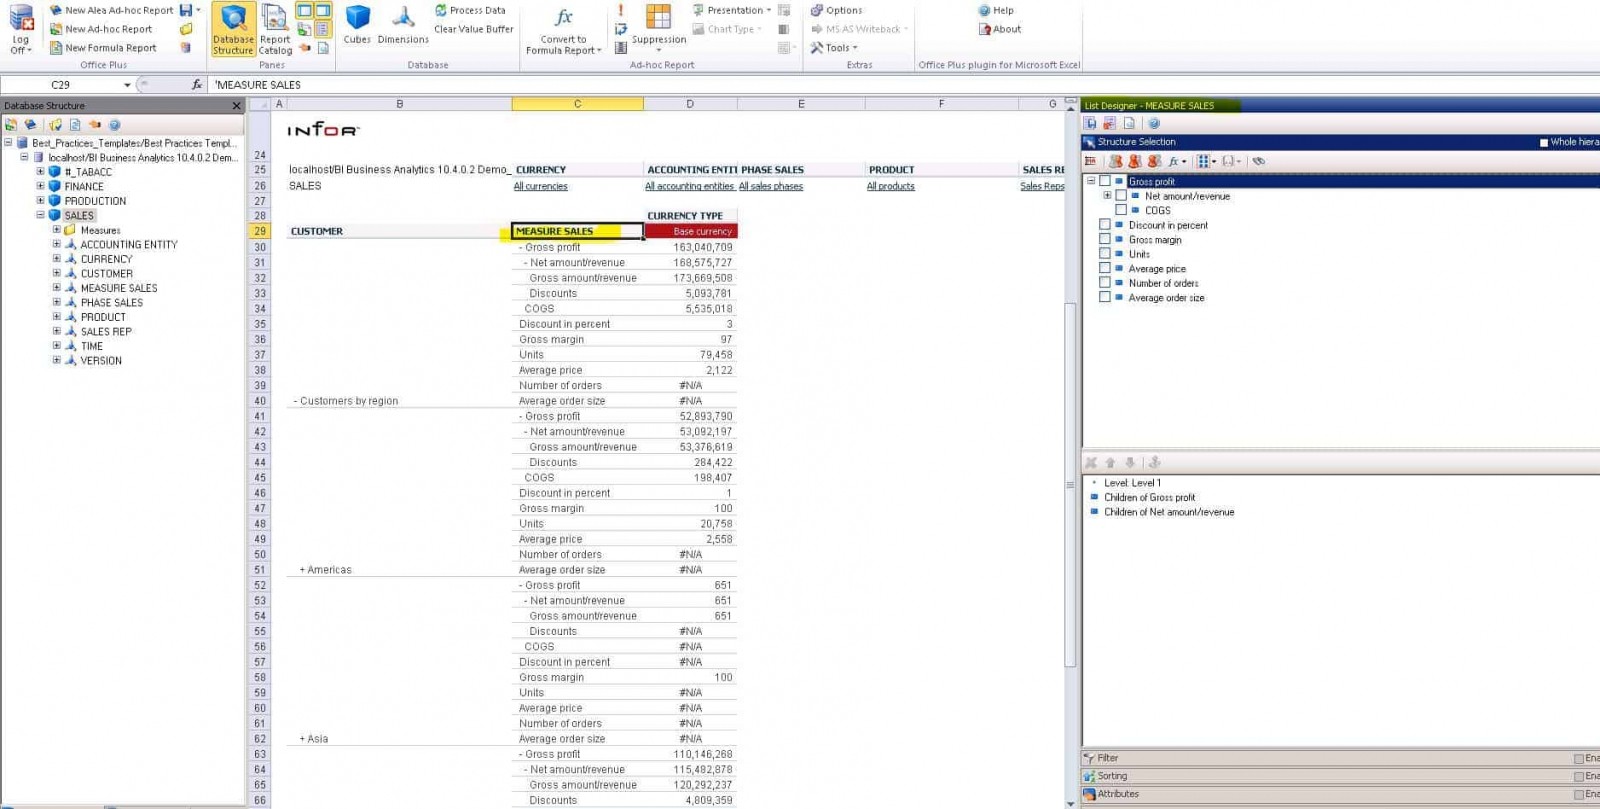Screen dimensions: 1600x809
Task: Open the Name Box dropdown arrow
Action: 127,85
